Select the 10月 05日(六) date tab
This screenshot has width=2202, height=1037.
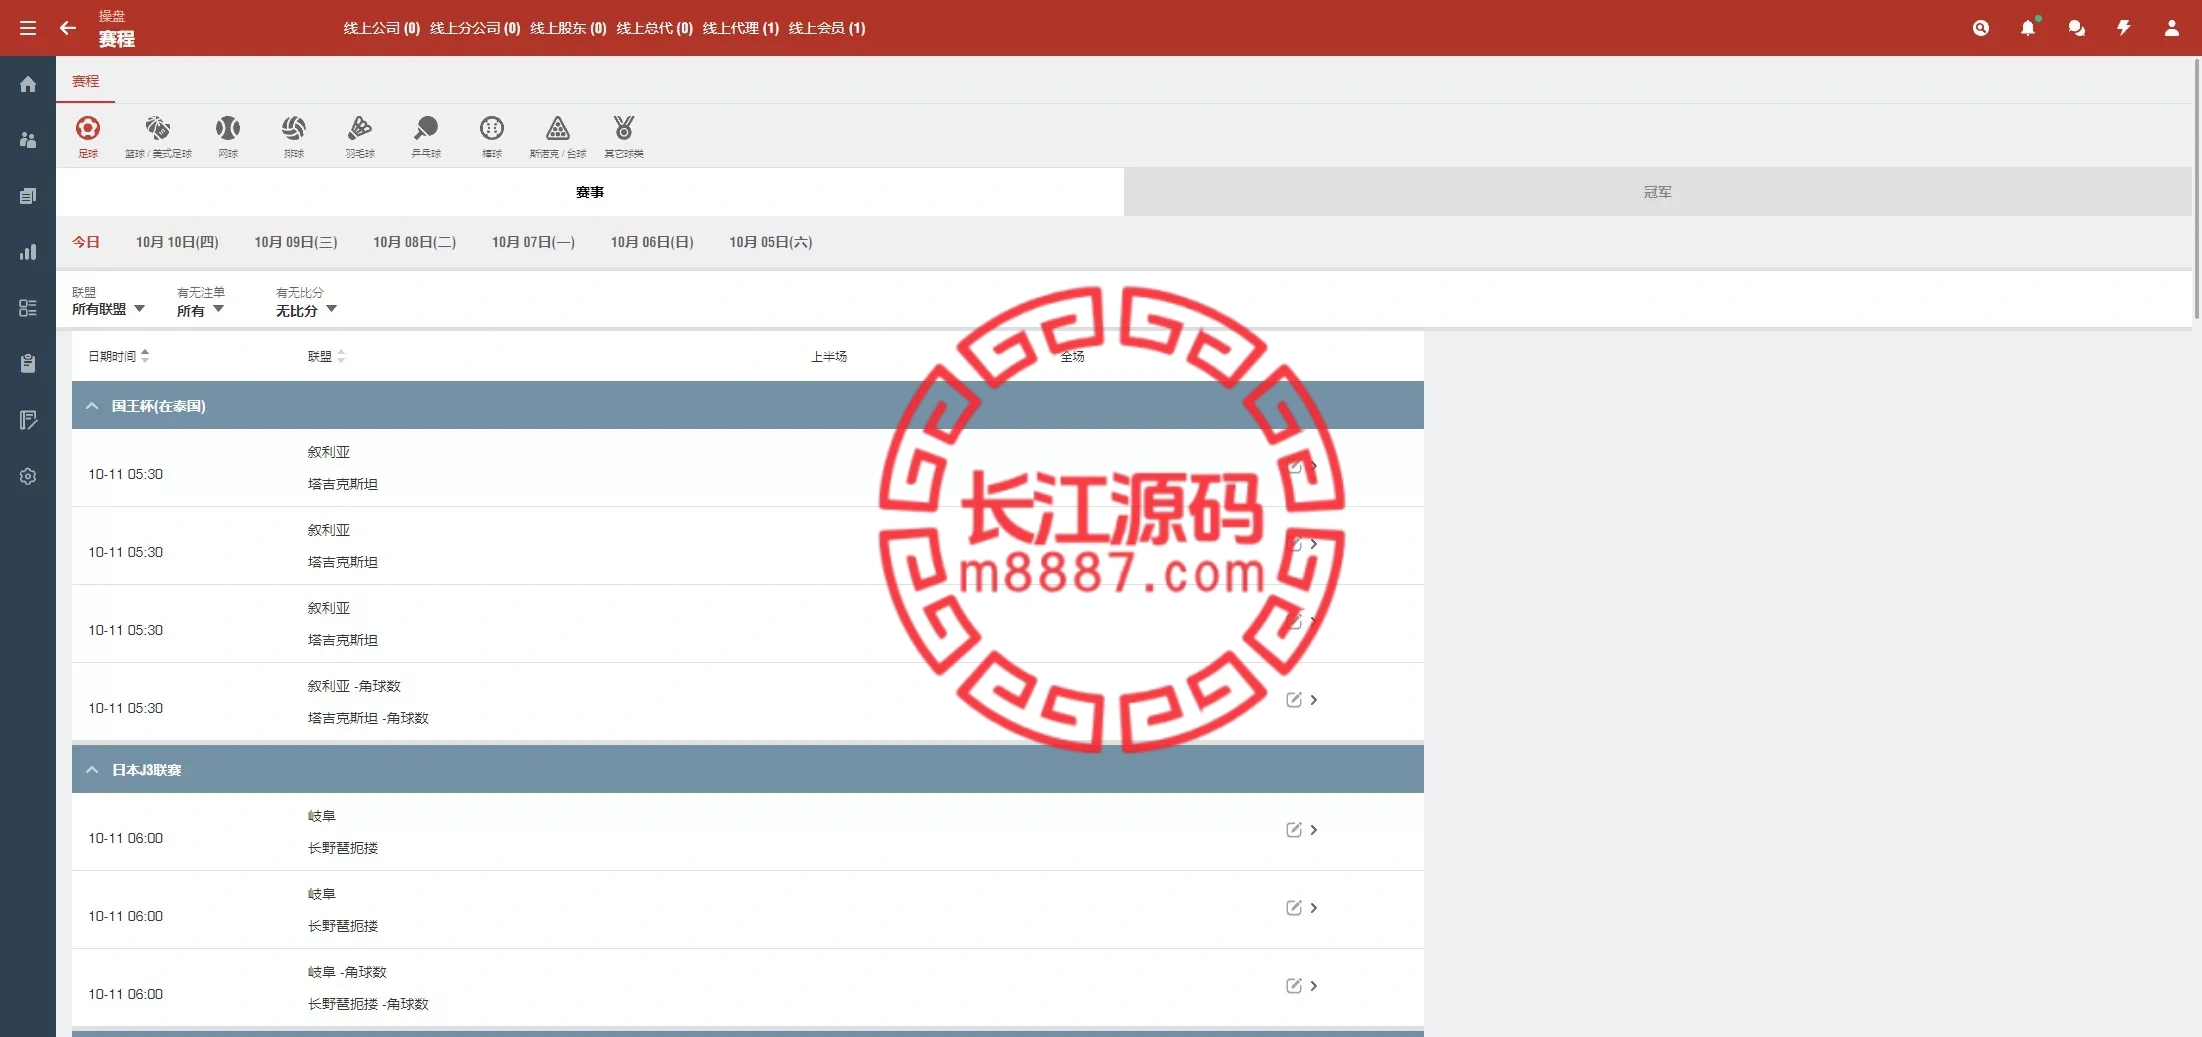pyautogui.click(x=771, y=242)
